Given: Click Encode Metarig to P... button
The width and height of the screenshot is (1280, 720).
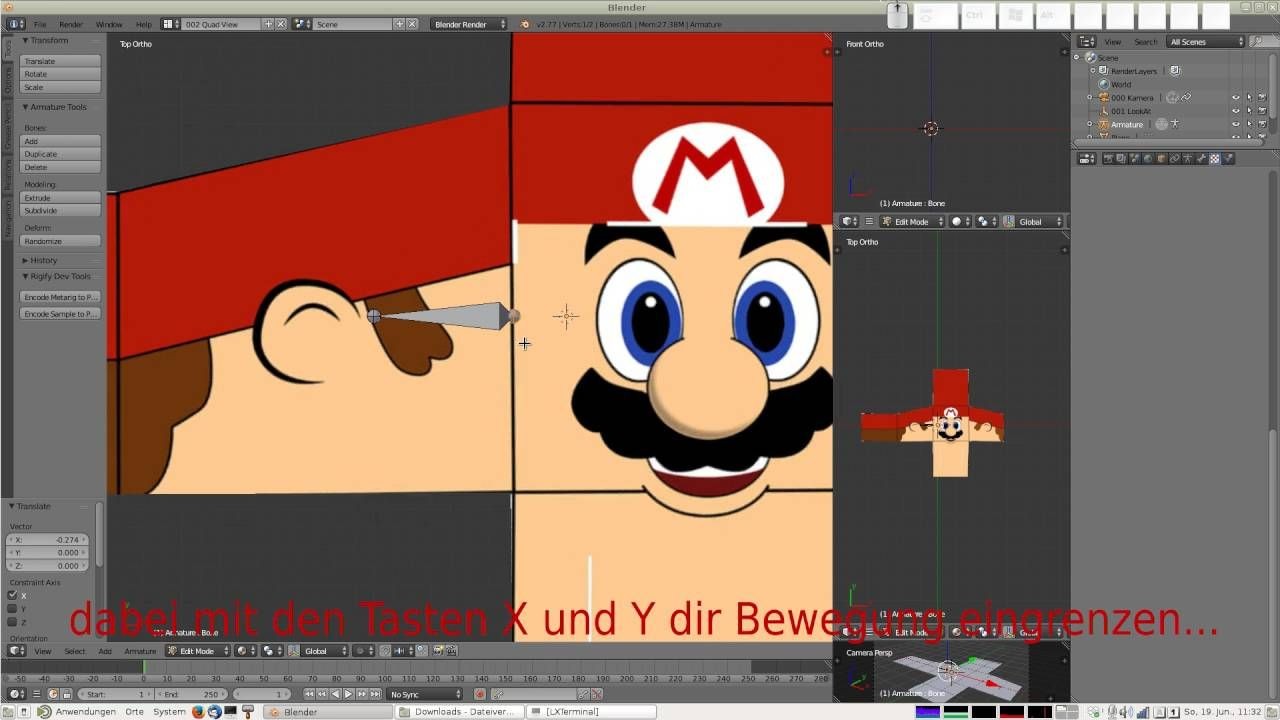Looking at the screenshot, I should [60, 297].
